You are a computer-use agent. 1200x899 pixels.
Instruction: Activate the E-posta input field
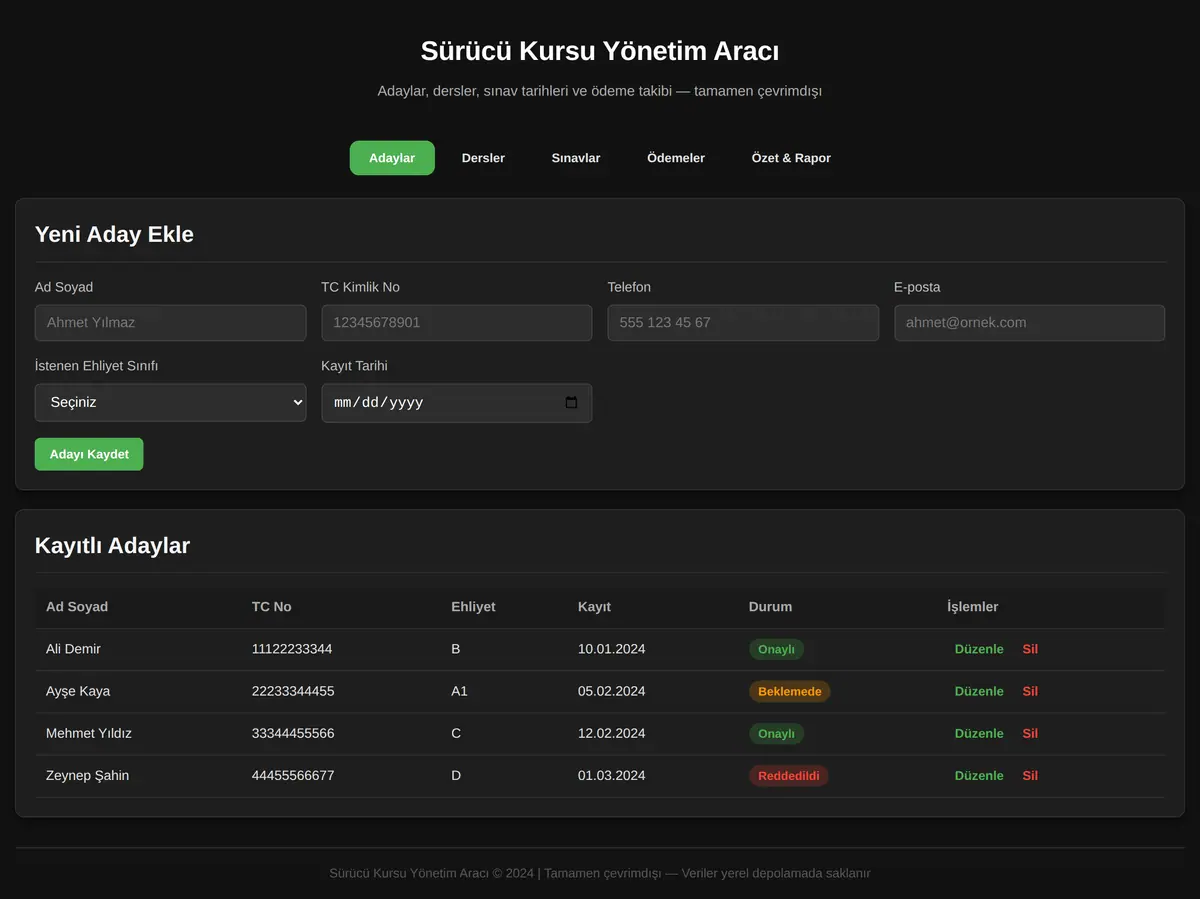[x=1030, y=323]
